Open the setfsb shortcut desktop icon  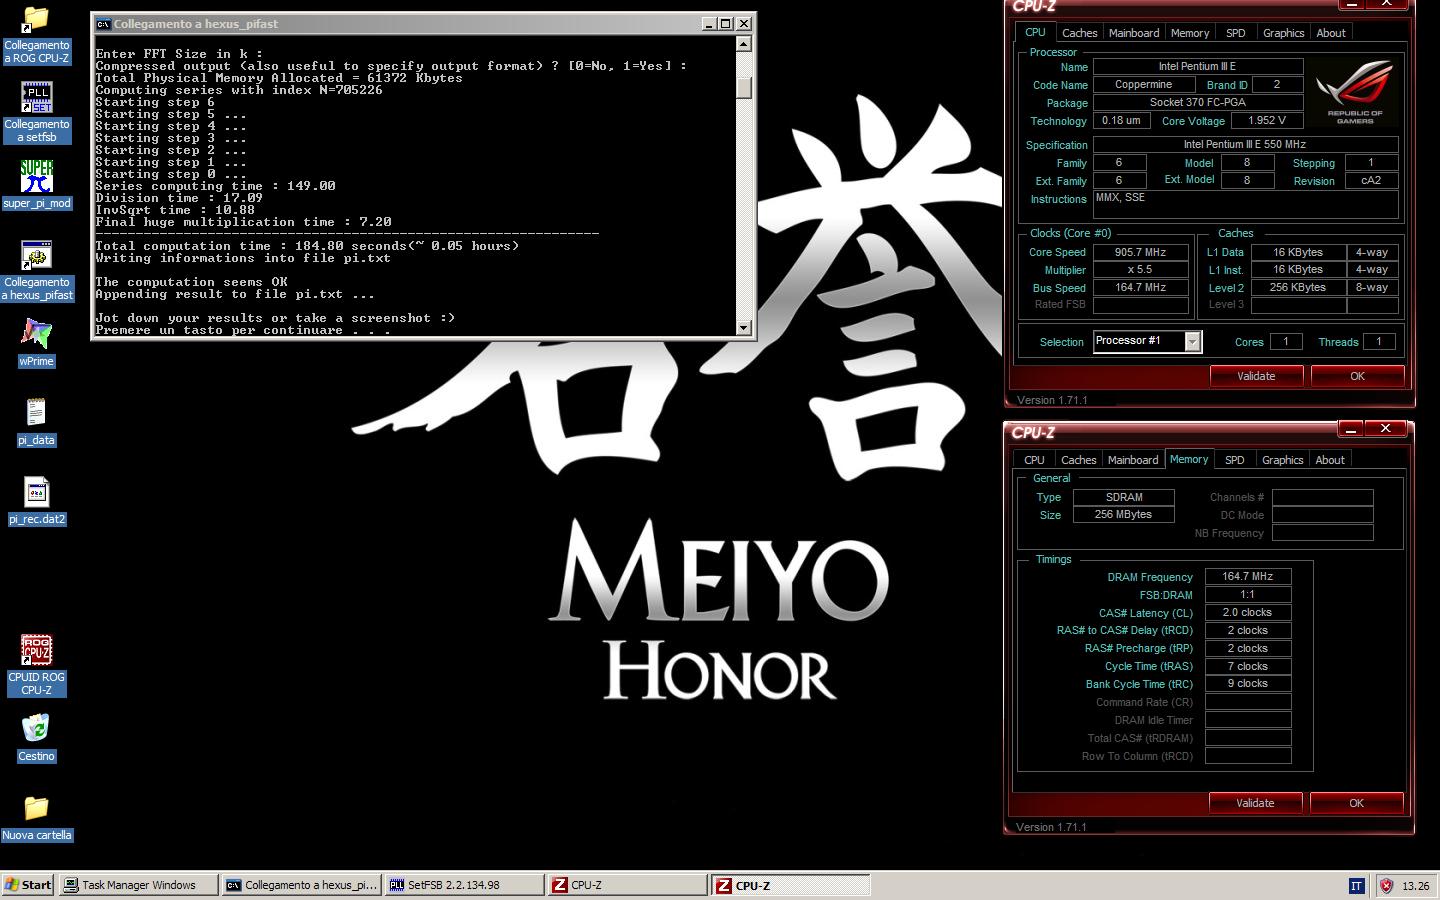pos(36,99)
